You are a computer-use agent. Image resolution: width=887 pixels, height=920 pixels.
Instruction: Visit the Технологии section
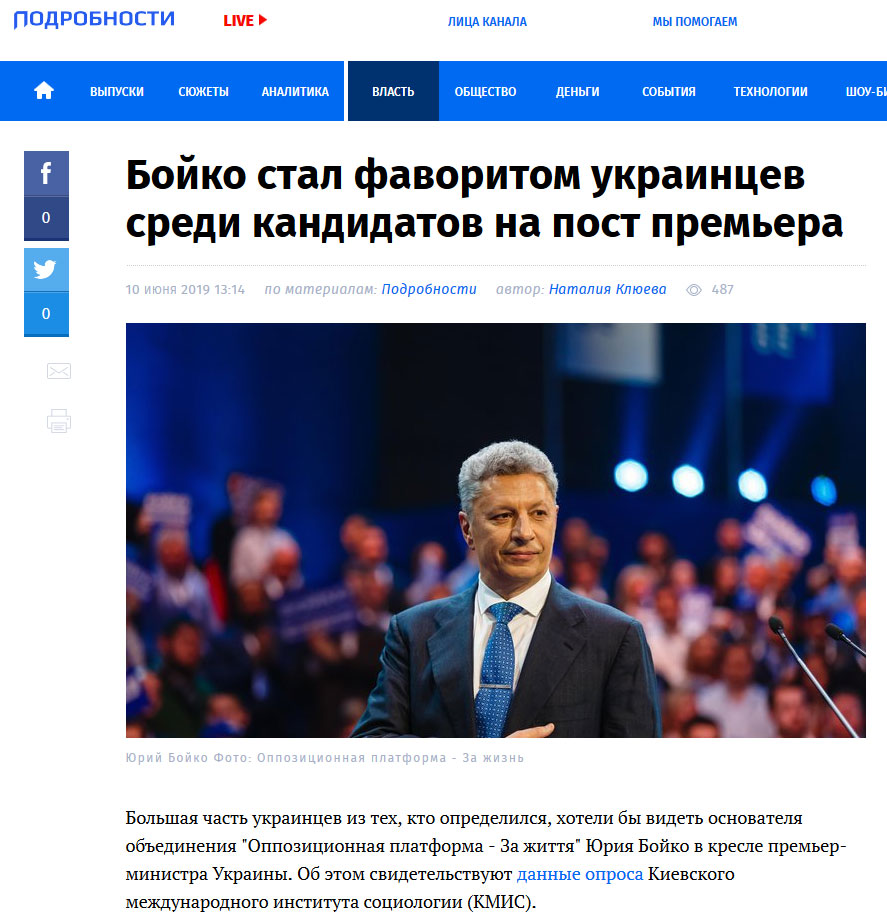(x=770, y=92)
